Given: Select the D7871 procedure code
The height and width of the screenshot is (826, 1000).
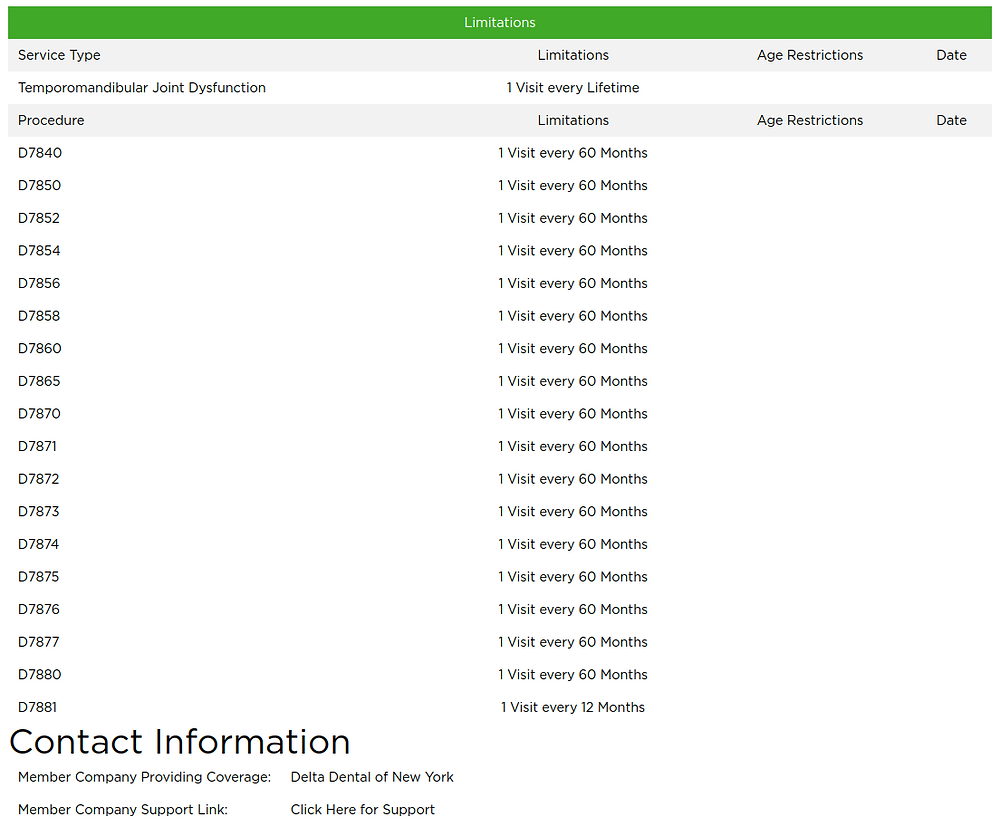Looking at the screenshot, I should tap(37, 446).
